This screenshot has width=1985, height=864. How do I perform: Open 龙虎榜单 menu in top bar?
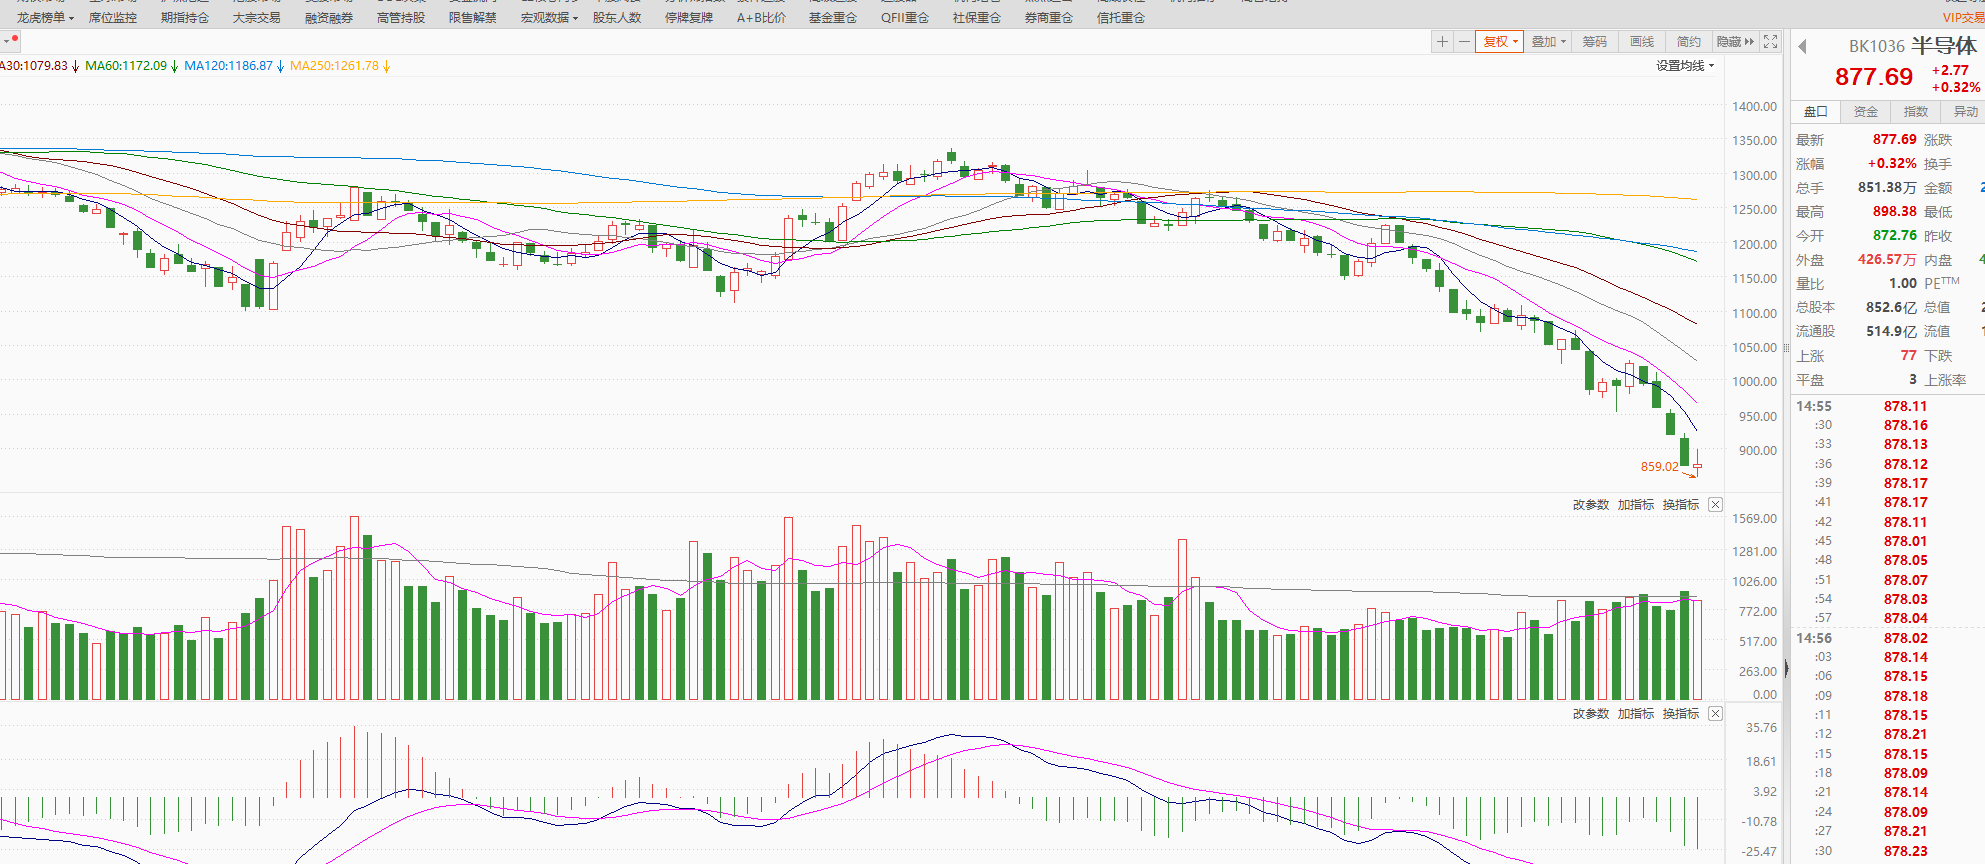(x=45, y=18)
